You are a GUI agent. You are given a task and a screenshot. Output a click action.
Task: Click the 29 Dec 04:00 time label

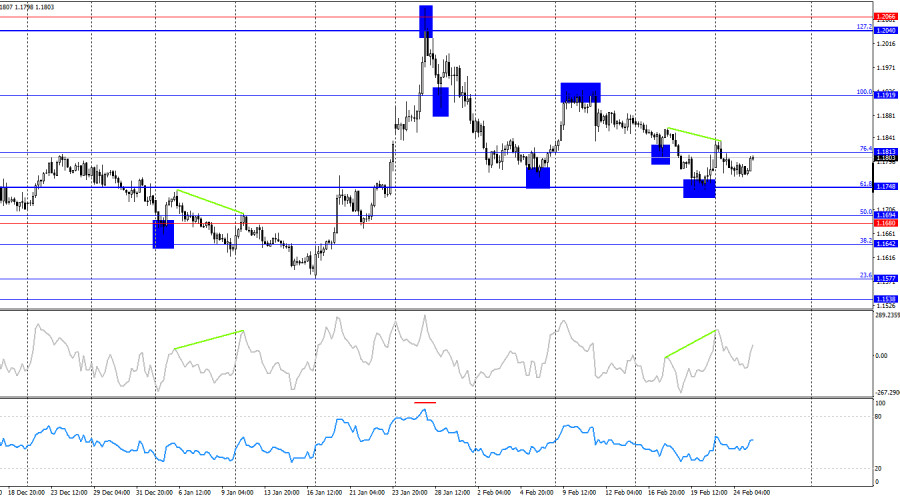click(111, 493)
